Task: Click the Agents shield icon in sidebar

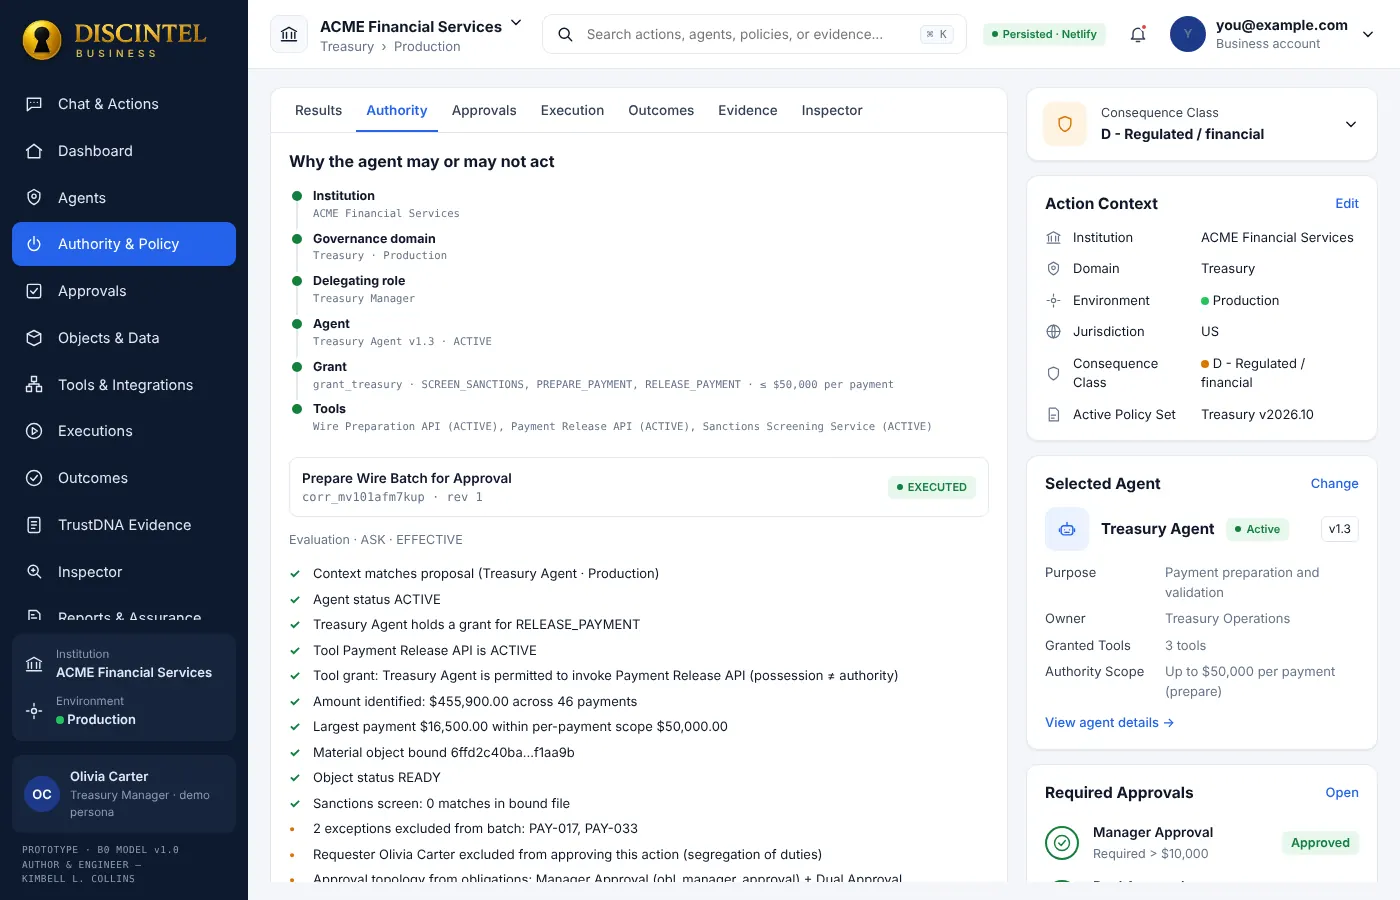Action: (34, 198)
